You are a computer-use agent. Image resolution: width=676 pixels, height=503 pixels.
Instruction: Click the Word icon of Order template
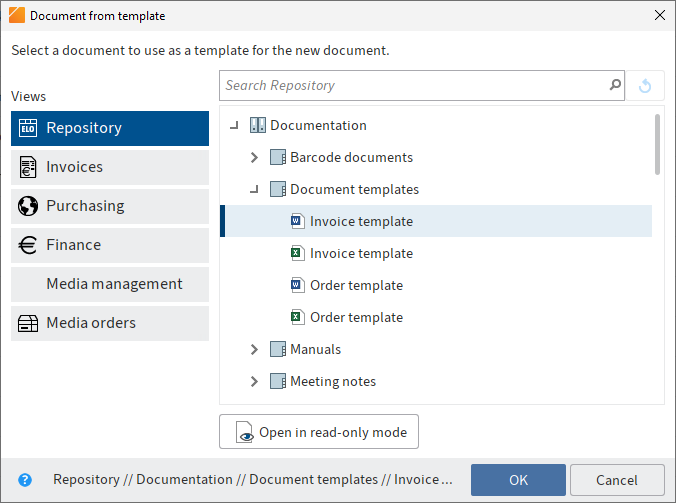pos(297,285)
